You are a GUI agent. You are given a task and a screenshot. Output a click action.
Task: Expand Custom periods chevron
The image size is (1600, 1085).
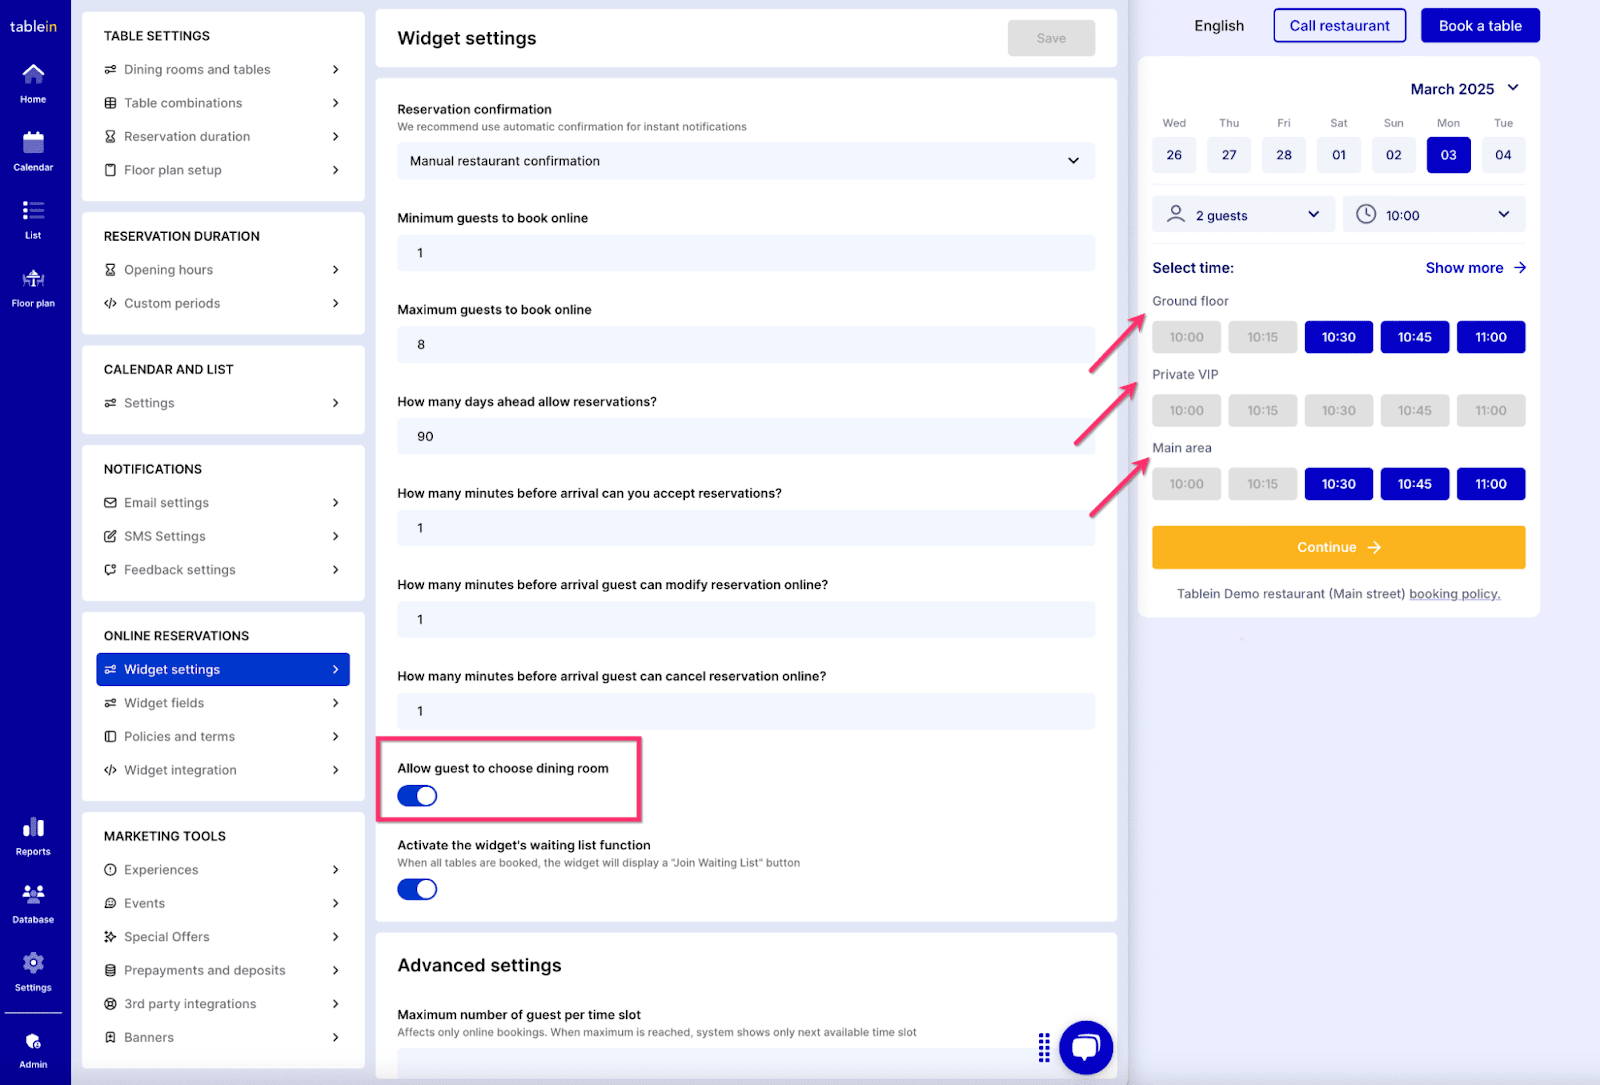pyautogui.click(x=335, y=303)
